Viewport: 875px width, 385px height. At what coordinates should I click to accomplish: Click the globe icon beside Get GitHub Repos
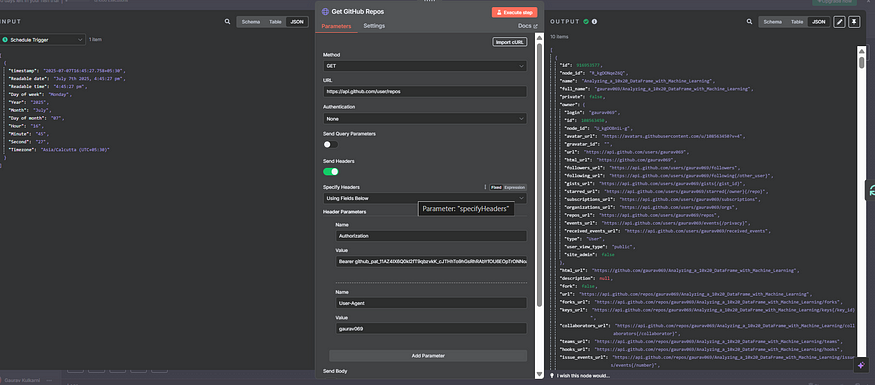click(326, 12)
